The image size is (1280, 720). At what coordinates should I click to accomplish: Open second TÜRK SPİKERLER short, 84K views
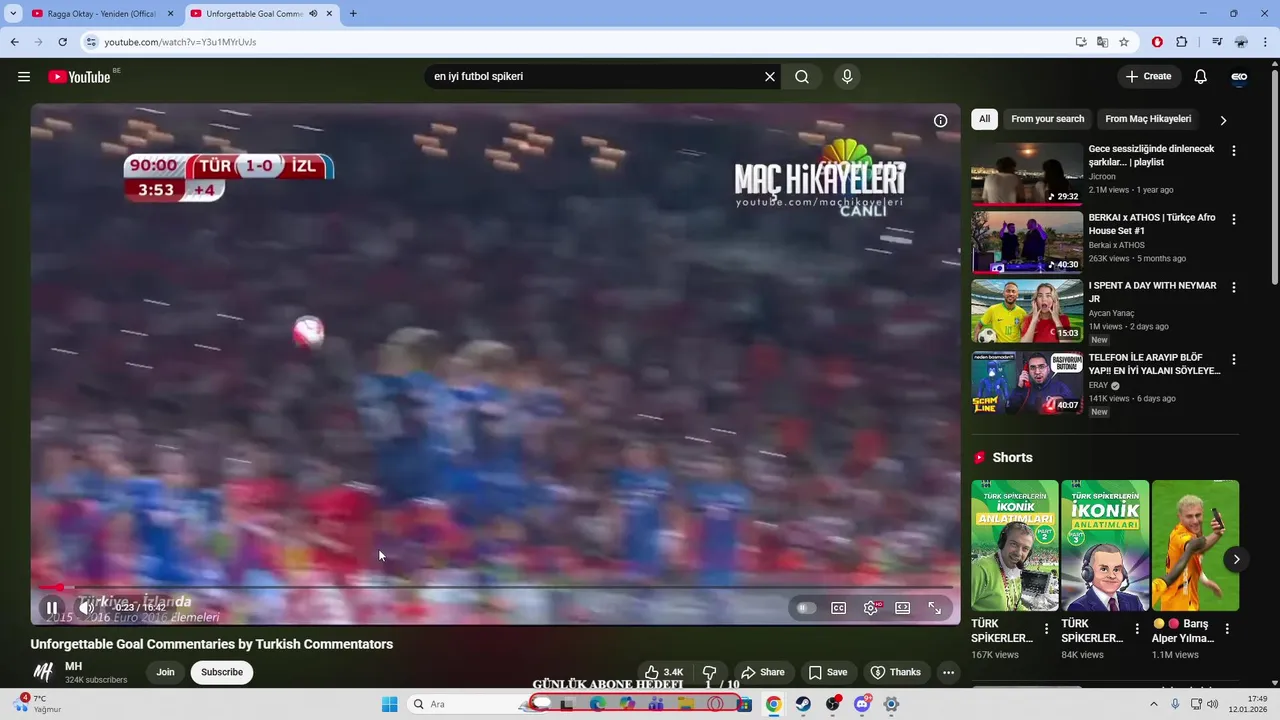click(x=1104, y=545)
